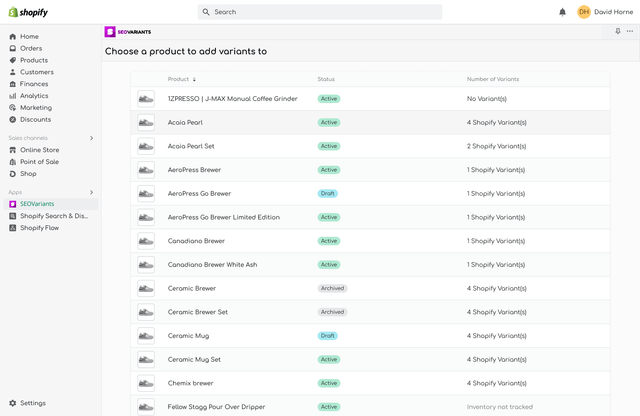The image size is (640, 416).
Task: Click the Fellow Stagg Pour Over Dripper thumbnail
Action: pyautogui.click(x=146, y=407)
